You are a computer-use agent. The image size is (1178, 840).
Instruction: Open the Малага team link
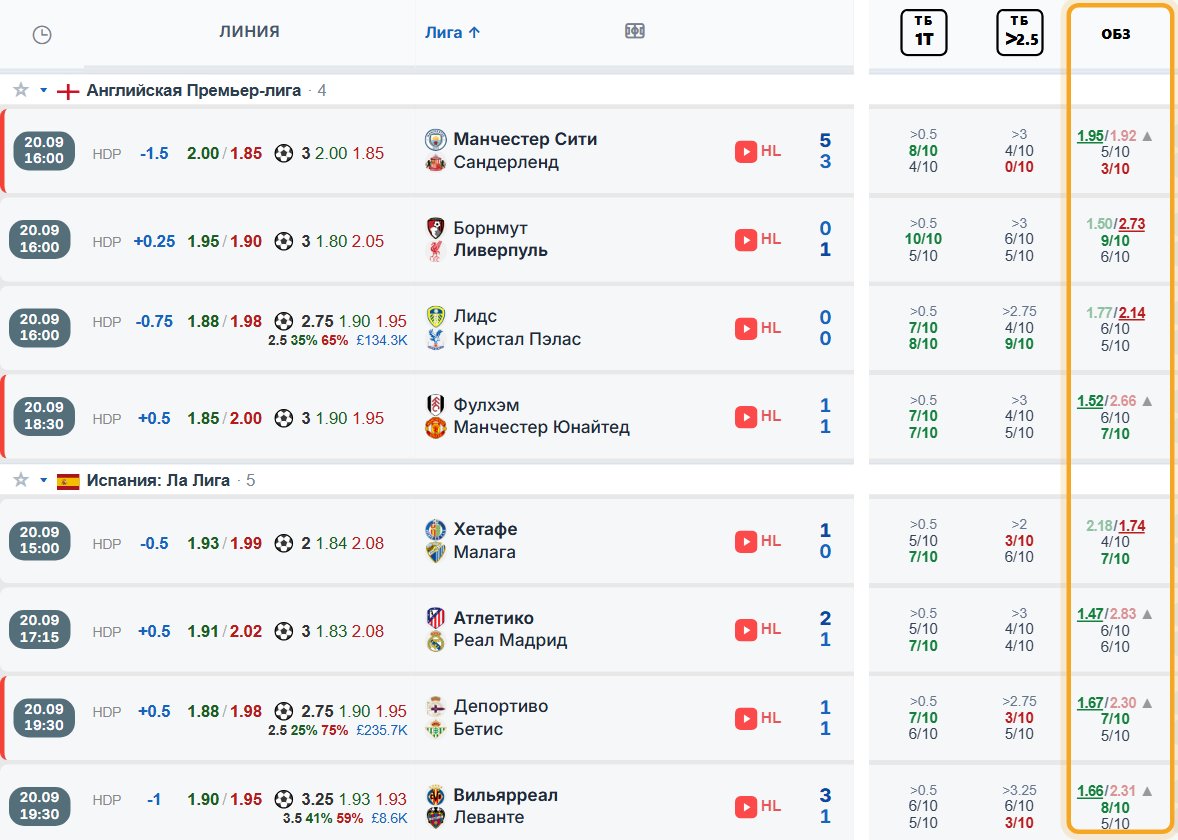(x=484, y=551)
